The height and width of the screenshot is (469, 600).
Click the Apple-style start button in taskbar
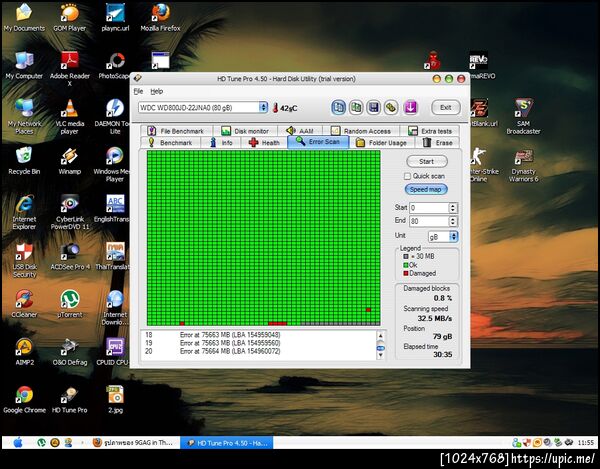(x=18, y=443)
